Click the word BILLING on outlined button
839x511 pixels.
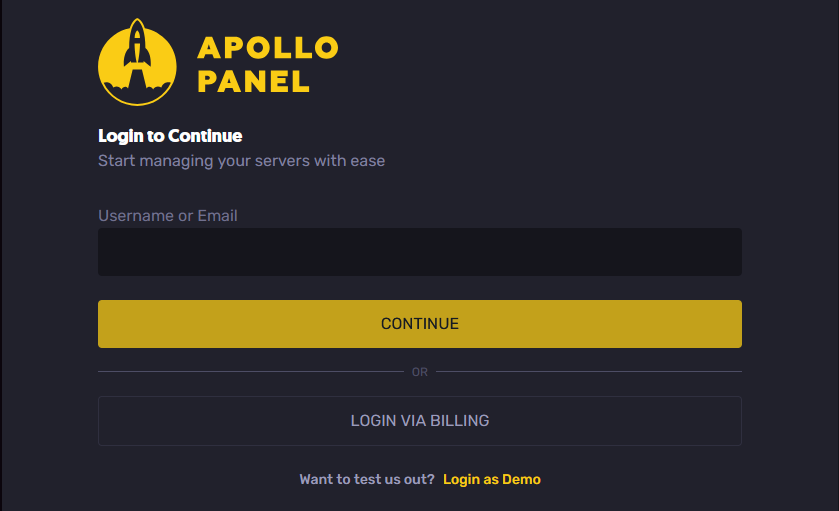tap(460, 421)
